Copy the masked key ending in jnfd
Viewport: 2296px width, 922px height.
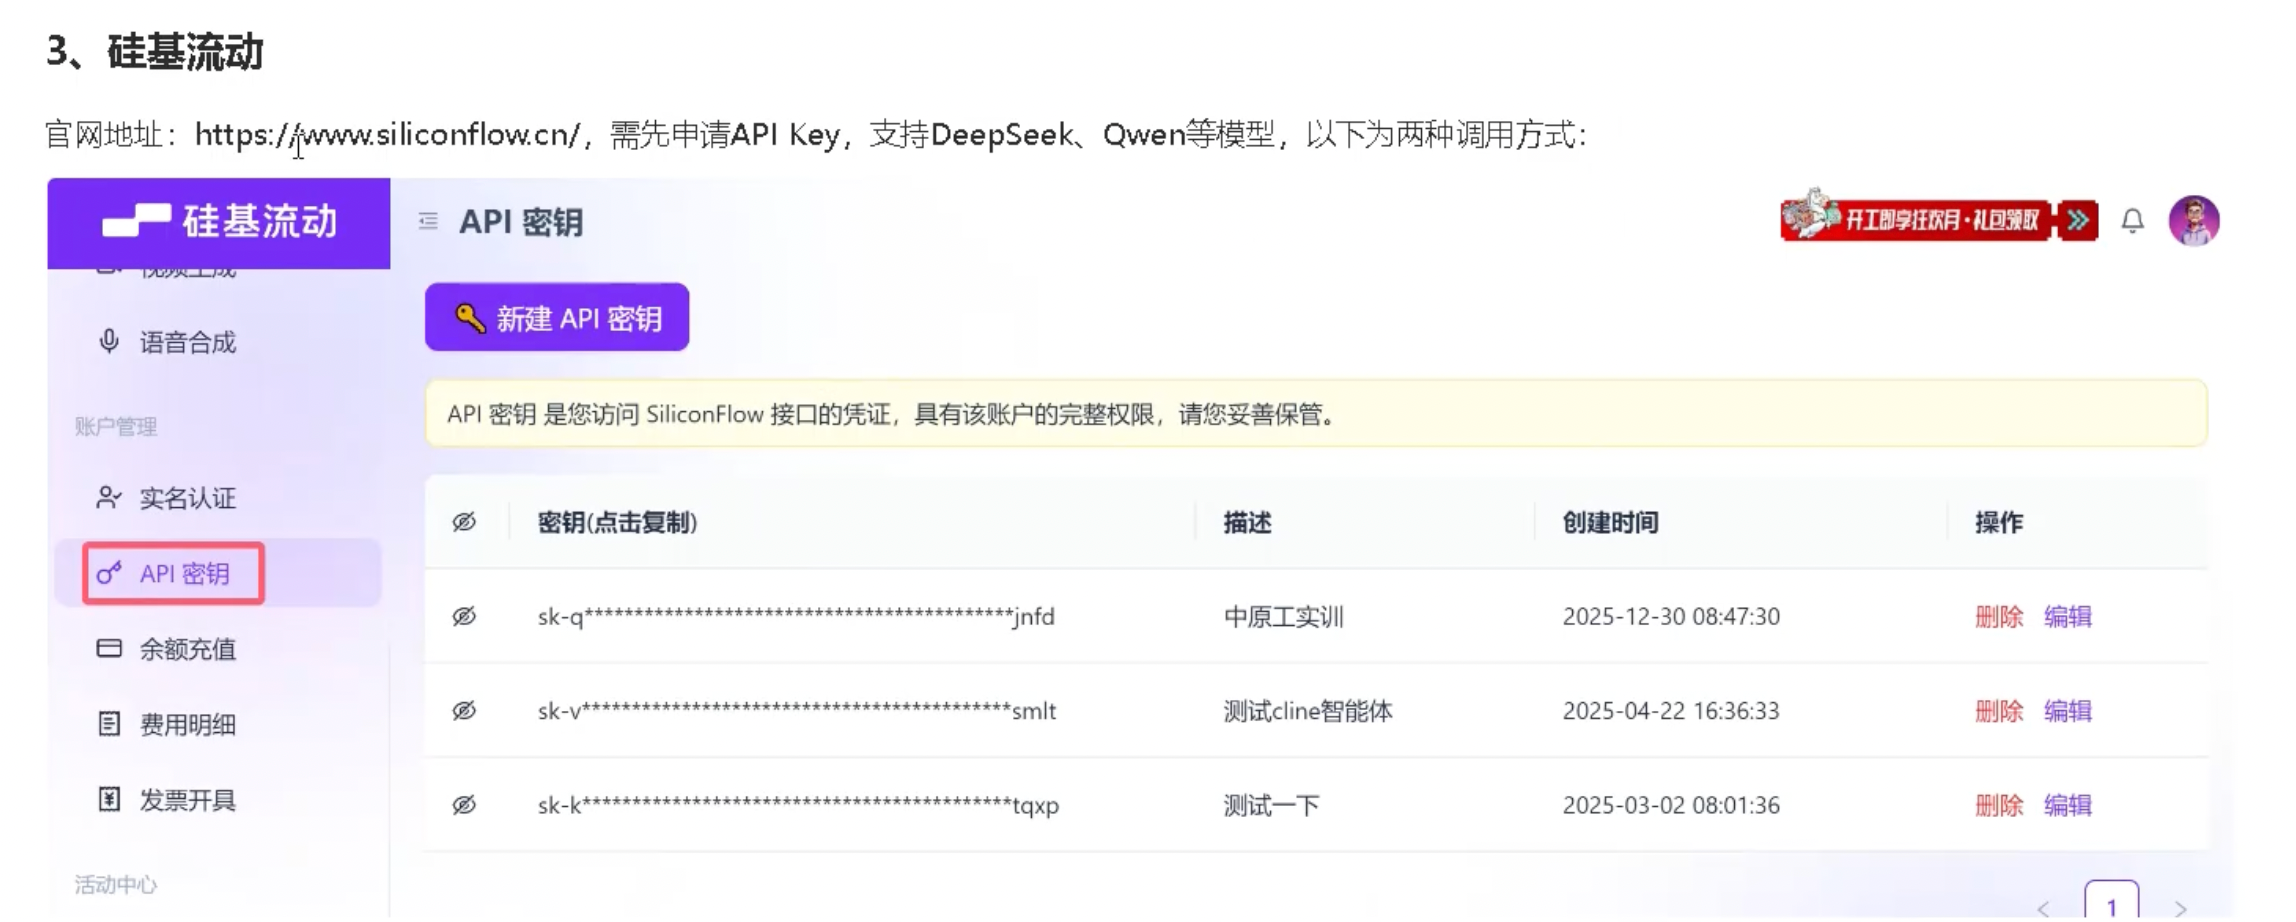coord(796,616)
